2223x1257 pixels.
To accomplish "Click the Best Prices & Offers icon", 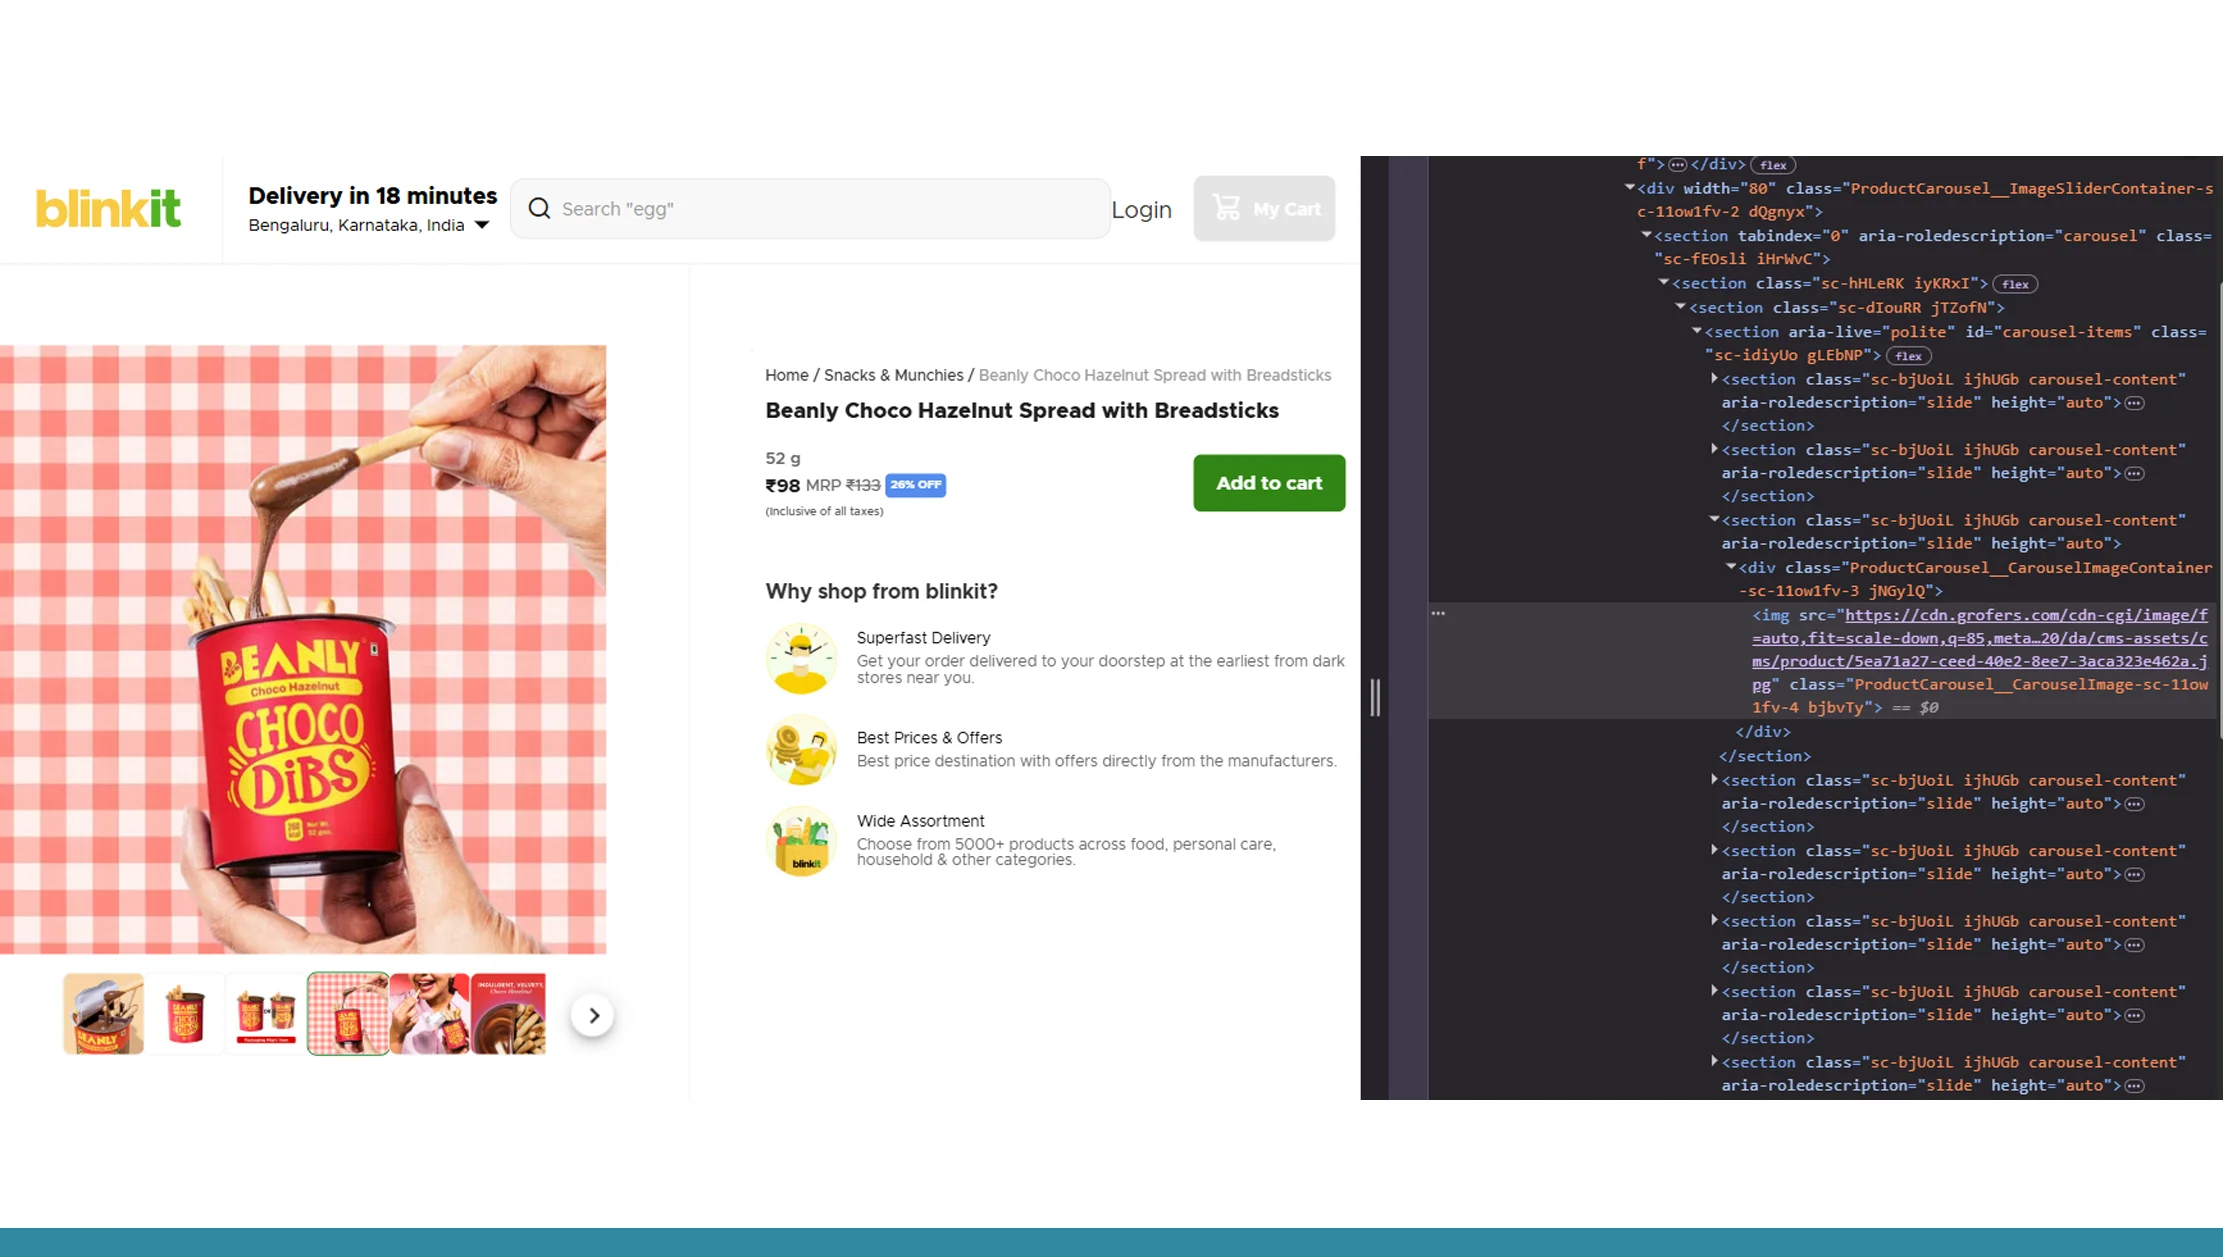I will click(x=801, y=750).
